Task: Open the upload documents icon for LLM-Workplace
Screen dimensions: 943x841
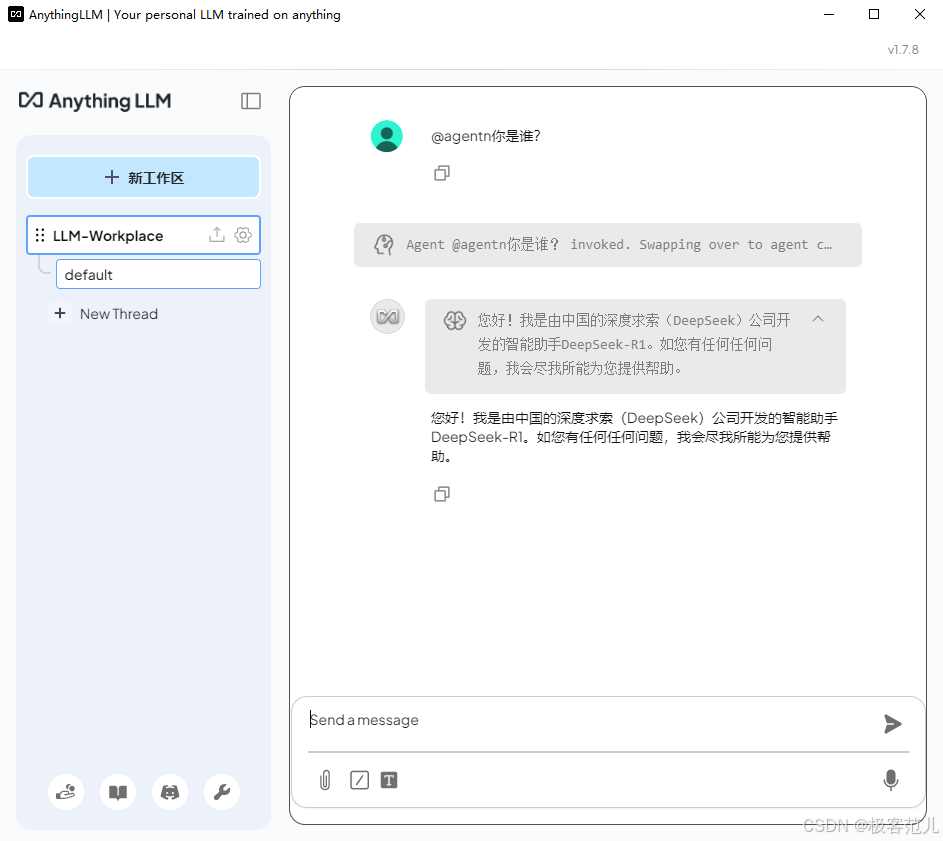Action: pyautogui.click(x=217, y=235)
